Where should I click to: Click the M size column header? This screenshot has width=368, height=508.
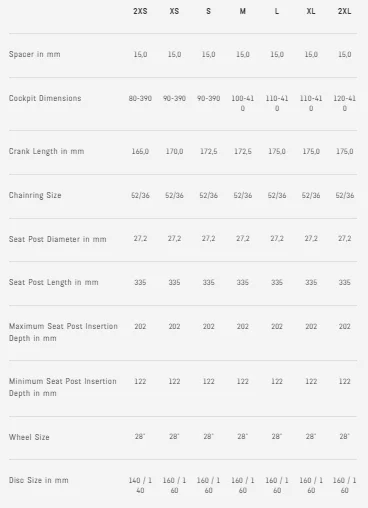click(x=243, y=11)
